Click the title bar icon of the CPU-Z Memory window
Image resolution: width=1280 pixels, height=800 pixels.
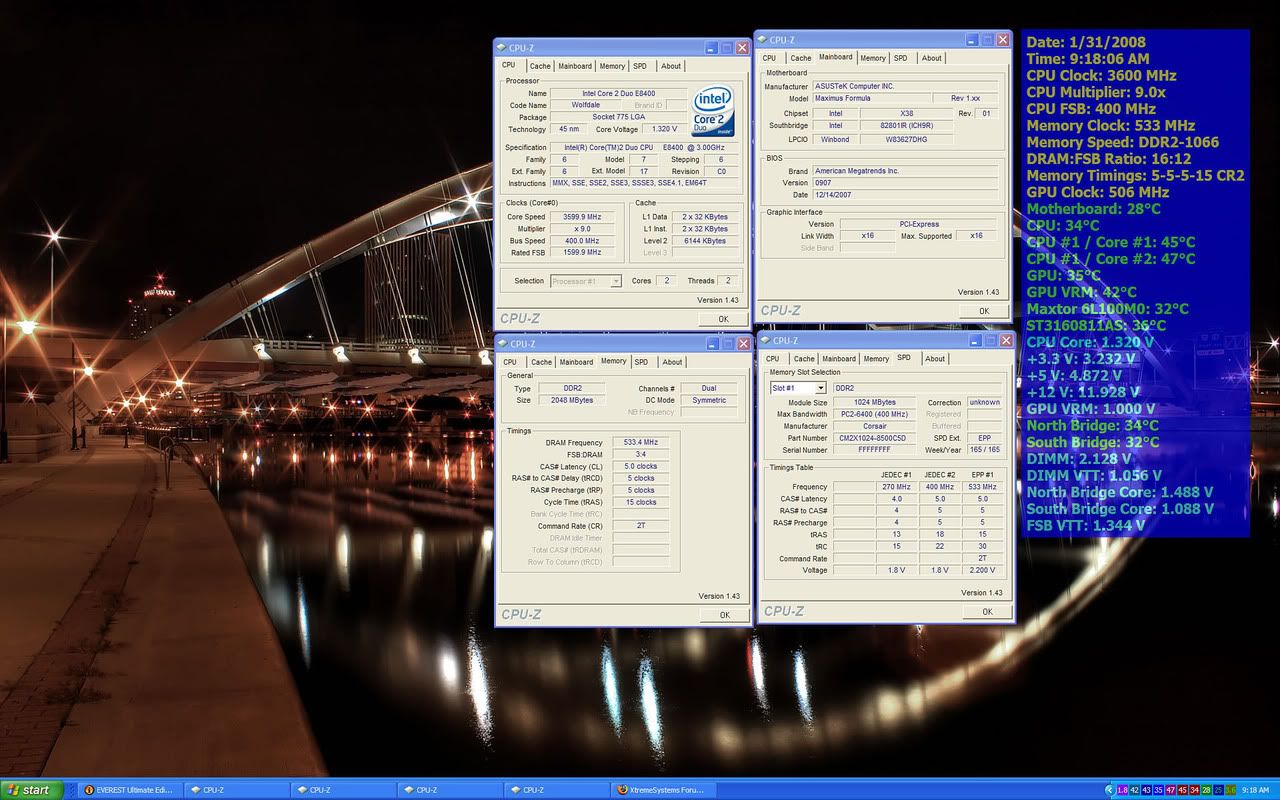click(503, 344)
